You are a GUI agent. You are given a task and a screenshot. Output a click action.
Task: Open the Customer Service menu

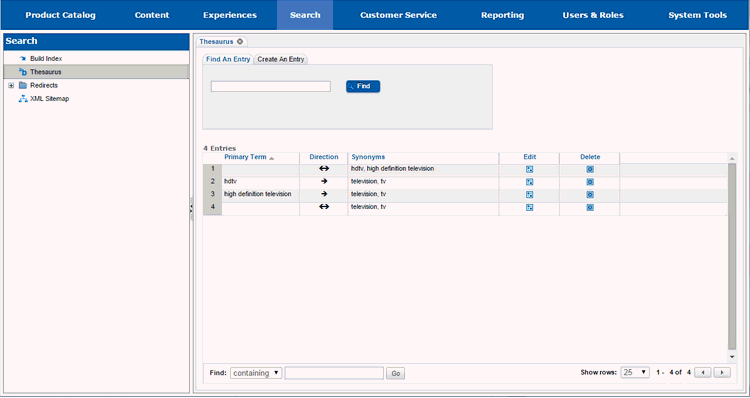398,15
